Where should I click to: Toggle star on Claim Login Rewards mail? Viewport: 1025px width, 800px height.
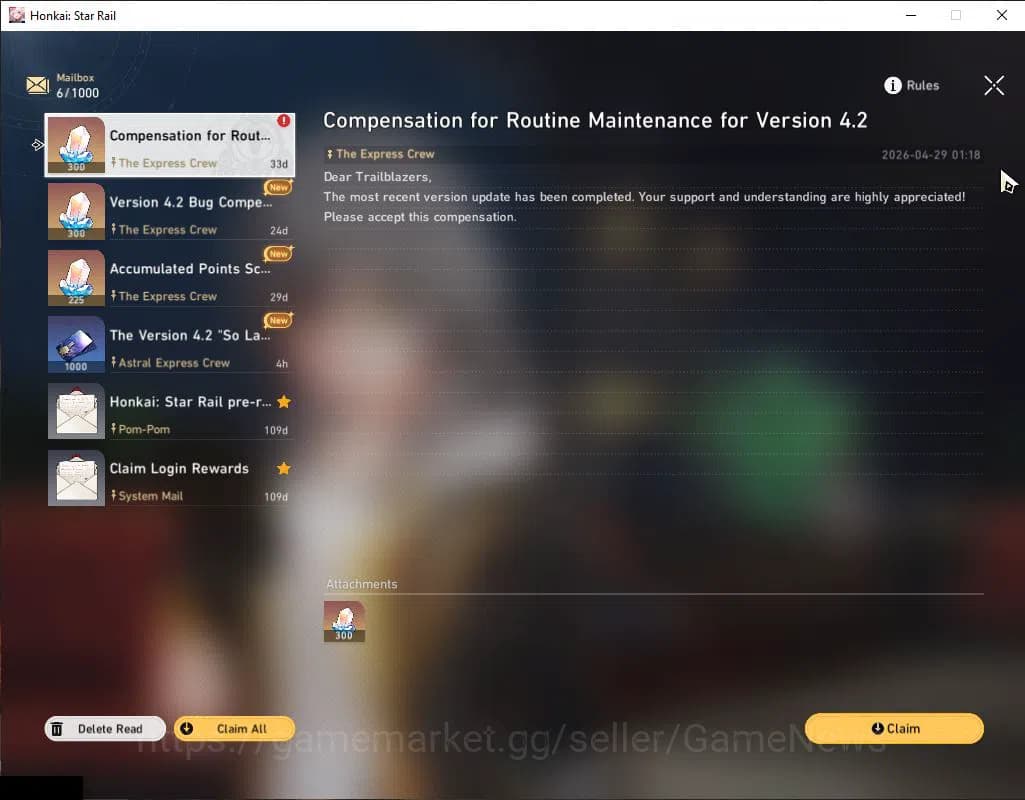284,468
